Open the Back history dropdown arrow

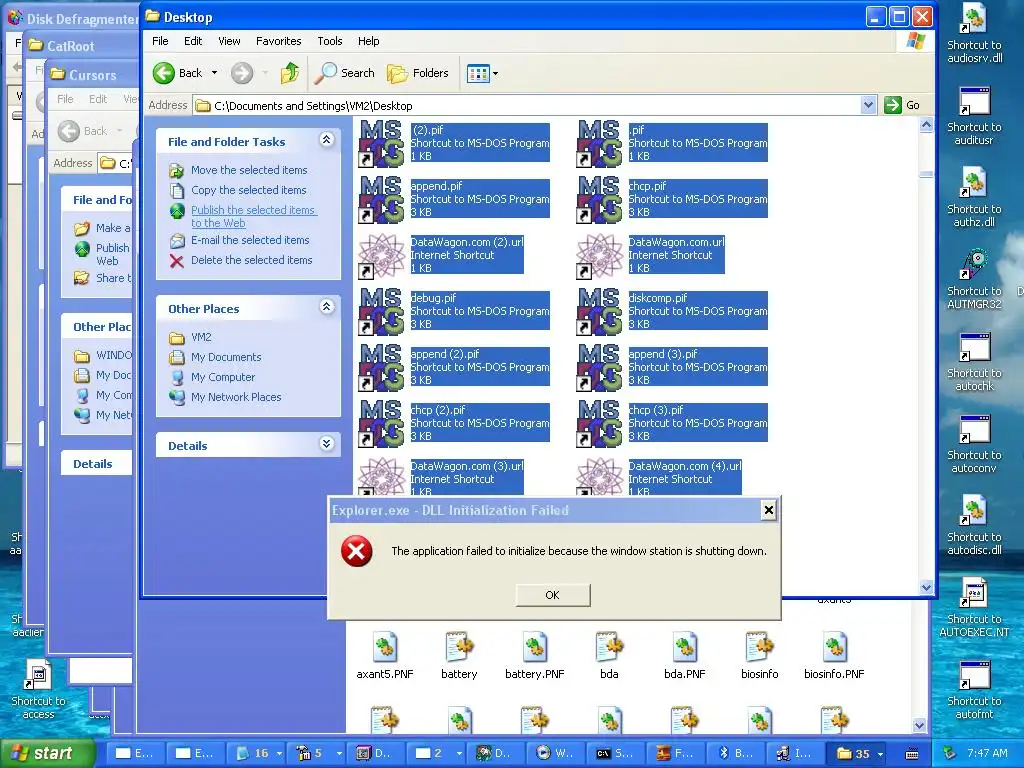[214, 73]
